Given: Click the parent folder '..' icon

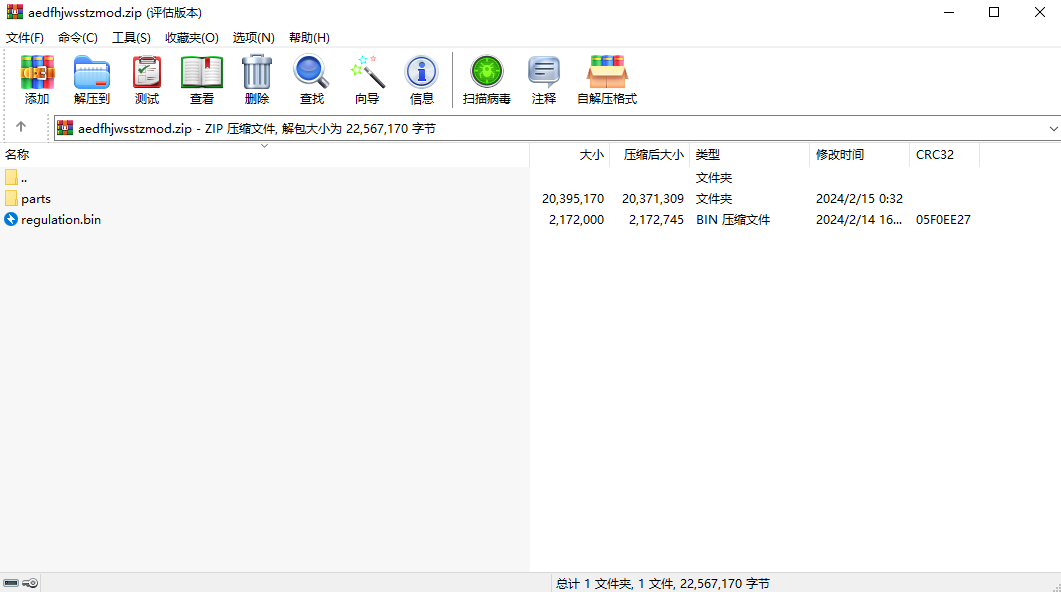Looking at the screenshot, I should click(11, 177).
